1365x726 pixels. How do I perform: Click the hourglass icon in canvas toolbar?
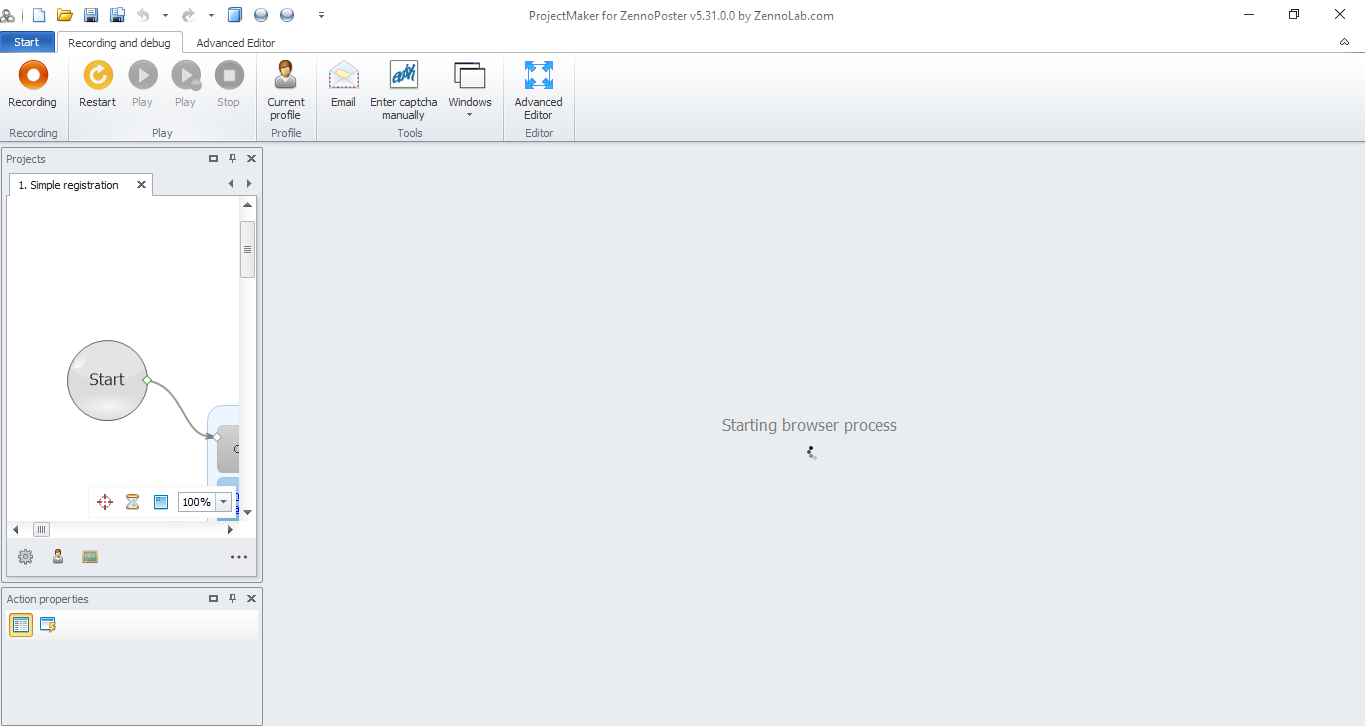click(x=132, y=502)
